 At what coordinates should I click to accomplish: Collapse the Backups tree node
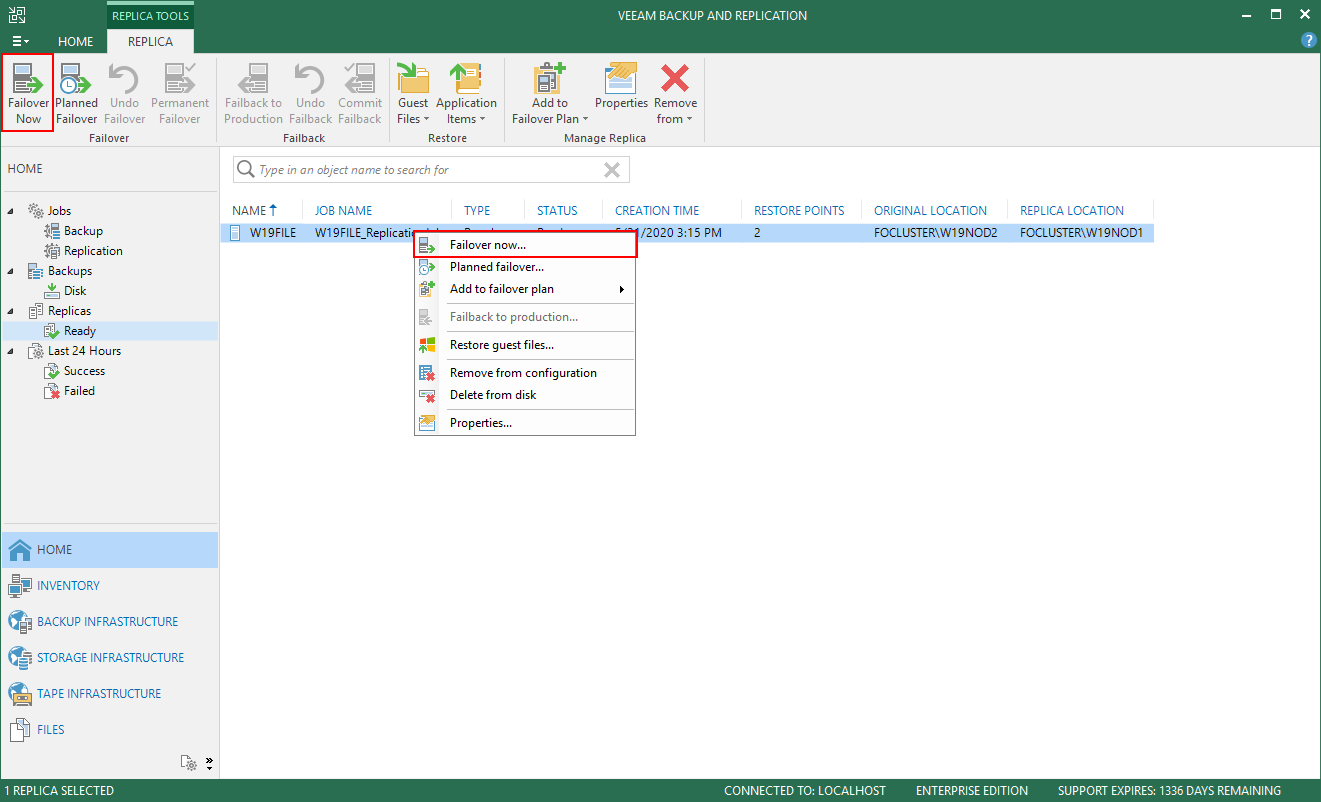coord(11,271)
